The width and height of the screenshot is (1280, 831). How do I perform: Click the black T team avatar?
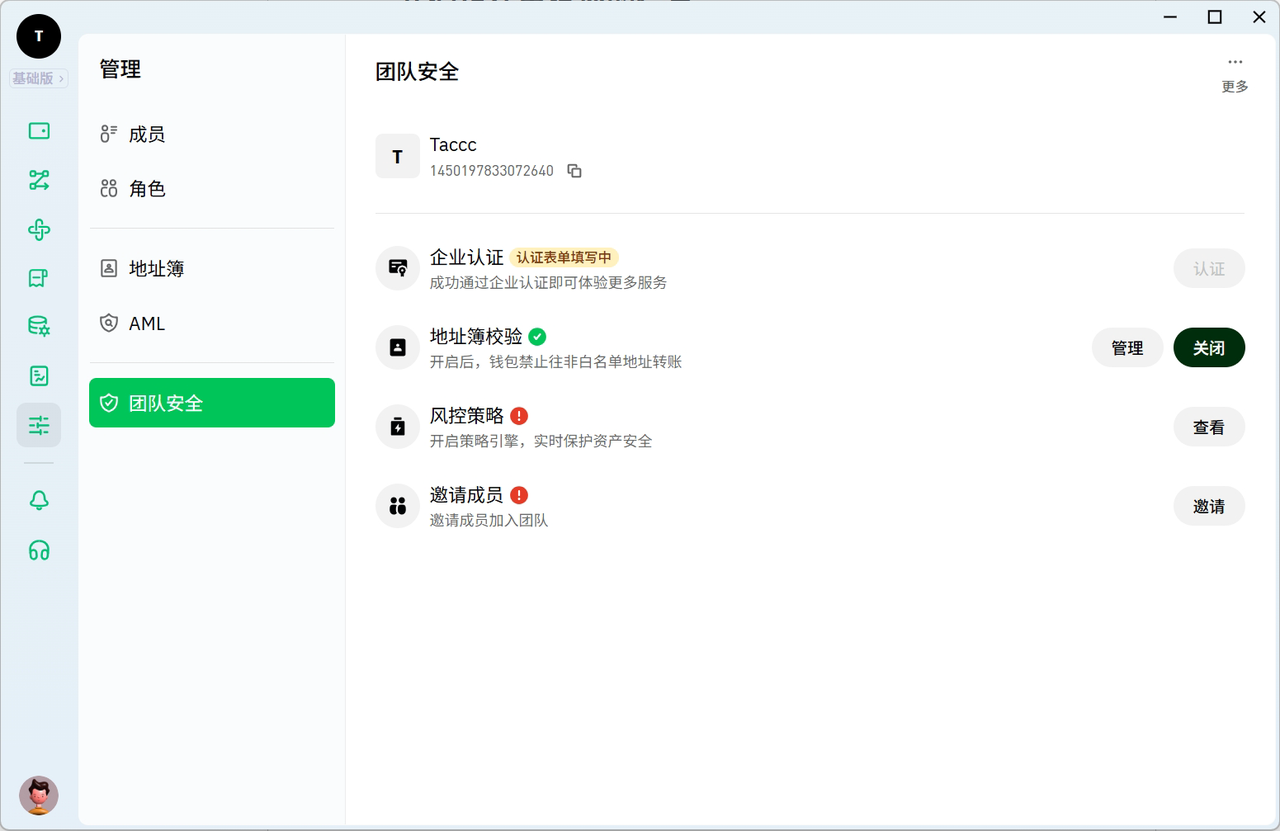(x=39, y=36)
